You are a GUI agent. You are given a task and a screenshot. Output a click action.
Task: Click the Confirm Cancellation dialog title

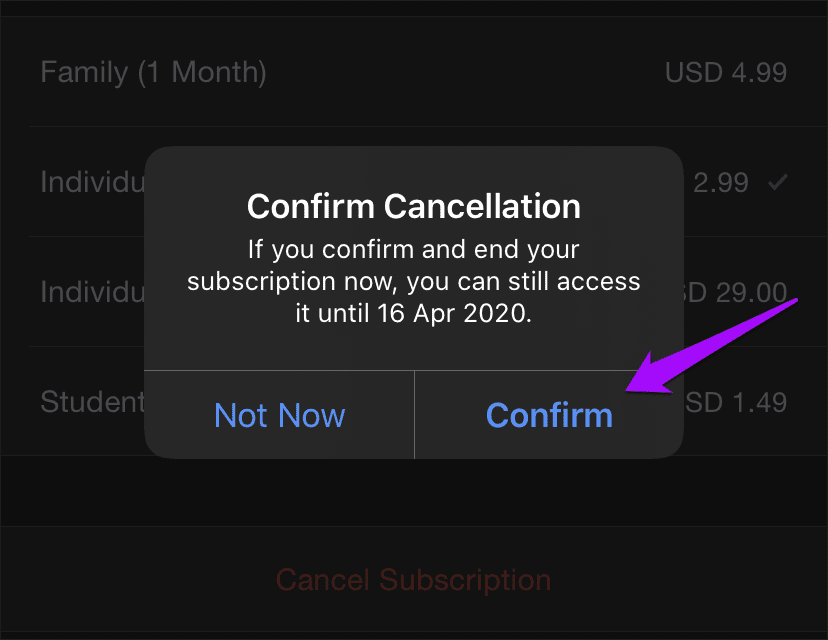[x=413, y=207]
